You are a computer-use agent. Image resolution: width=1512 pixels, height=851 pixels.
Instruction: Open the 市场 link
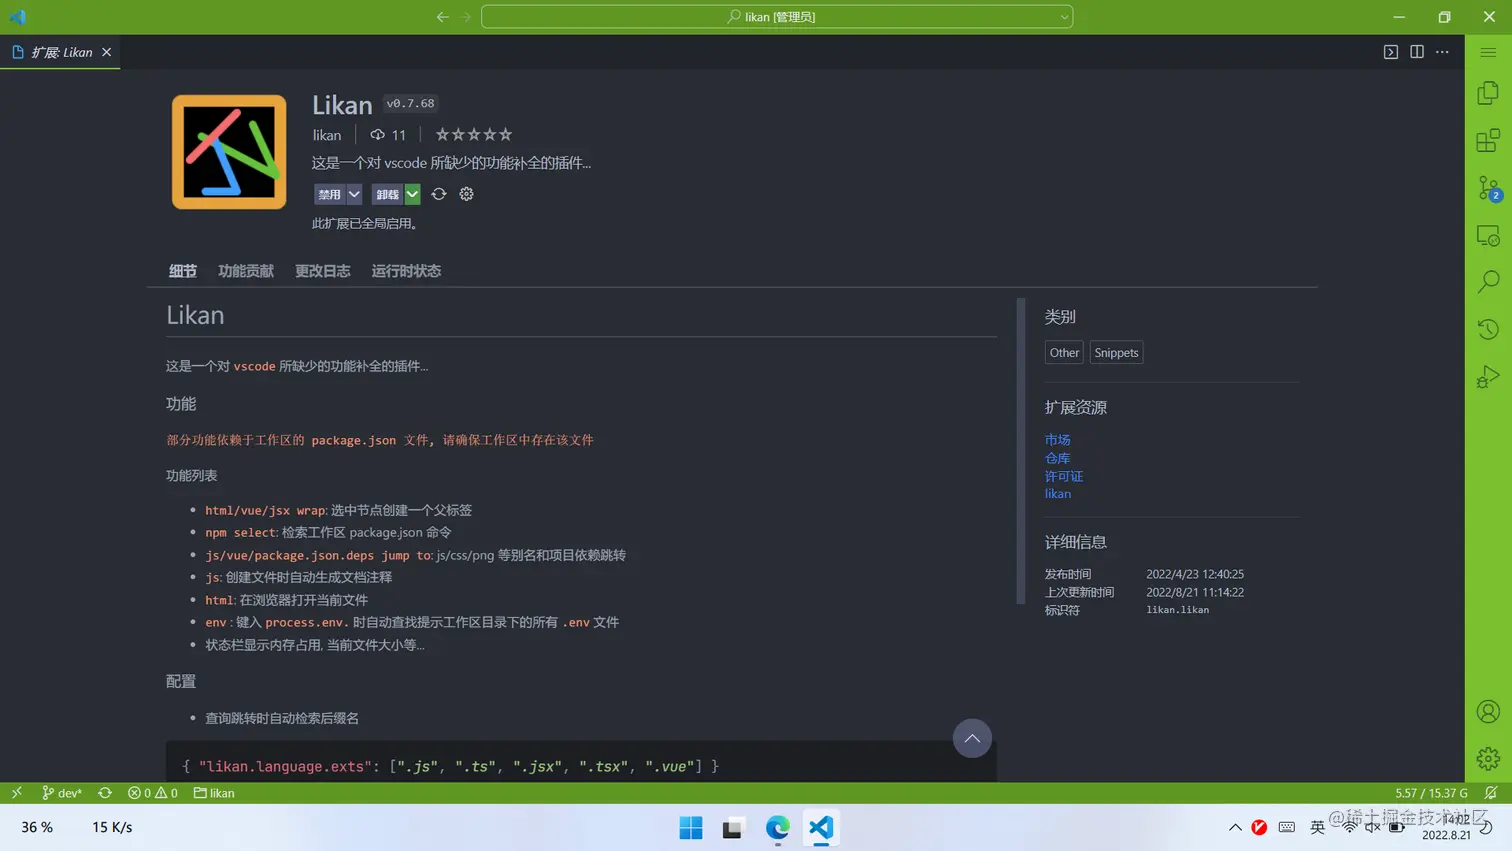tap(1057, 439)
